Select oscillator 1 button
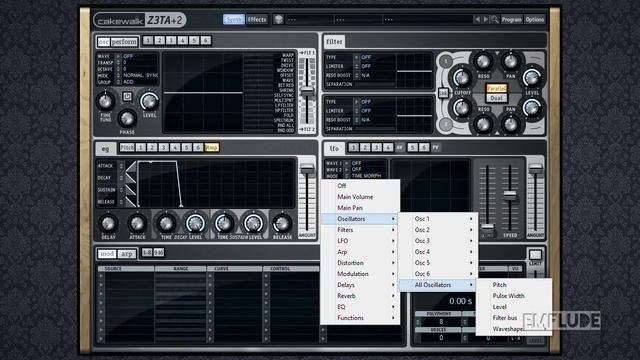The height and width of the screenshot is (360, 640). tap(148, 40)
